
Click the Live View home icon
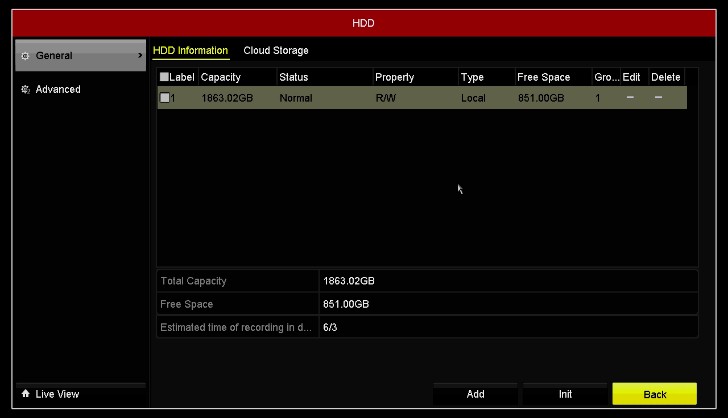(x=25, y=394)
